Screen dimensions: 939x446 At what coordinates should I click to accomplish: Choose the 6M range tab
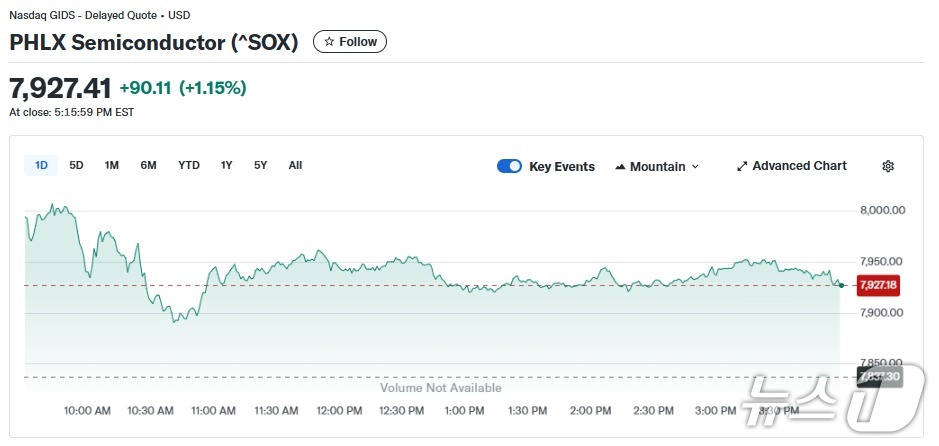pyautogui.click(x=148, y=165)
